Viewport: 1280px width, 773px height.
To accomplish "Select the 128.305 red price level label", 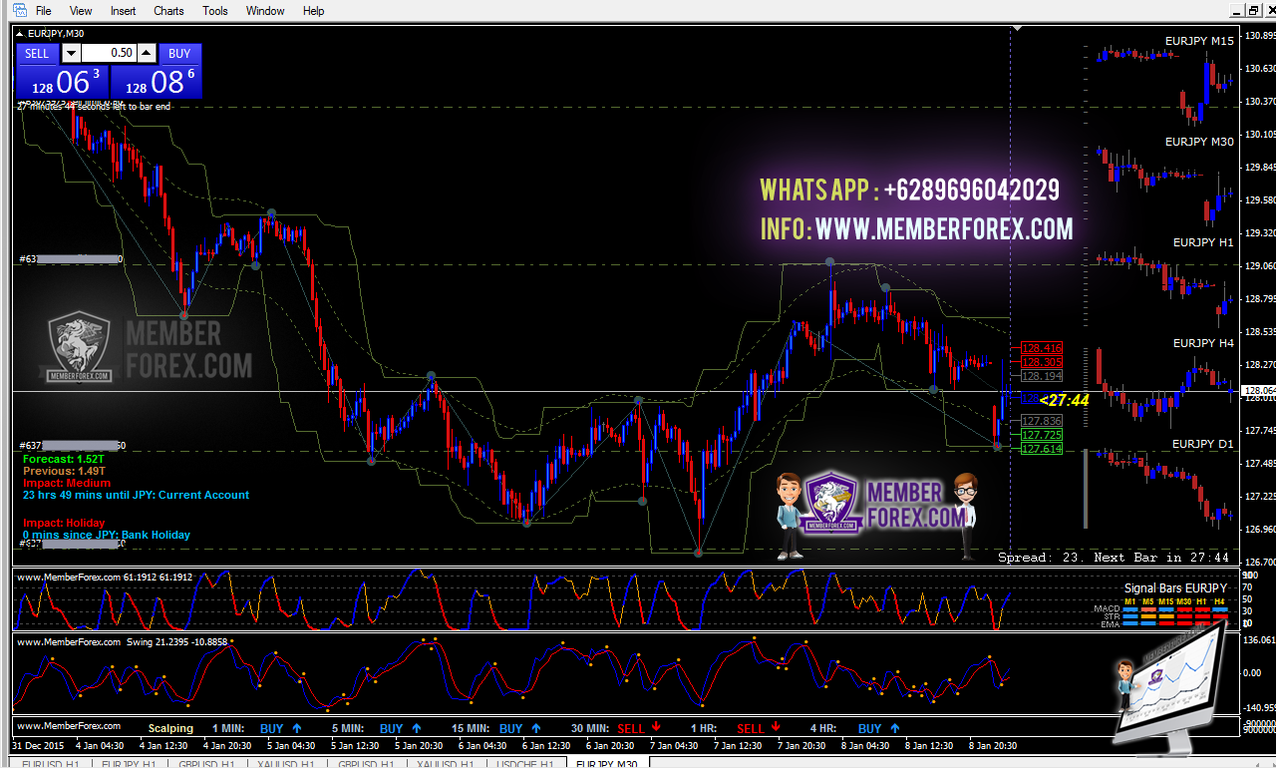I will 1042,362.
